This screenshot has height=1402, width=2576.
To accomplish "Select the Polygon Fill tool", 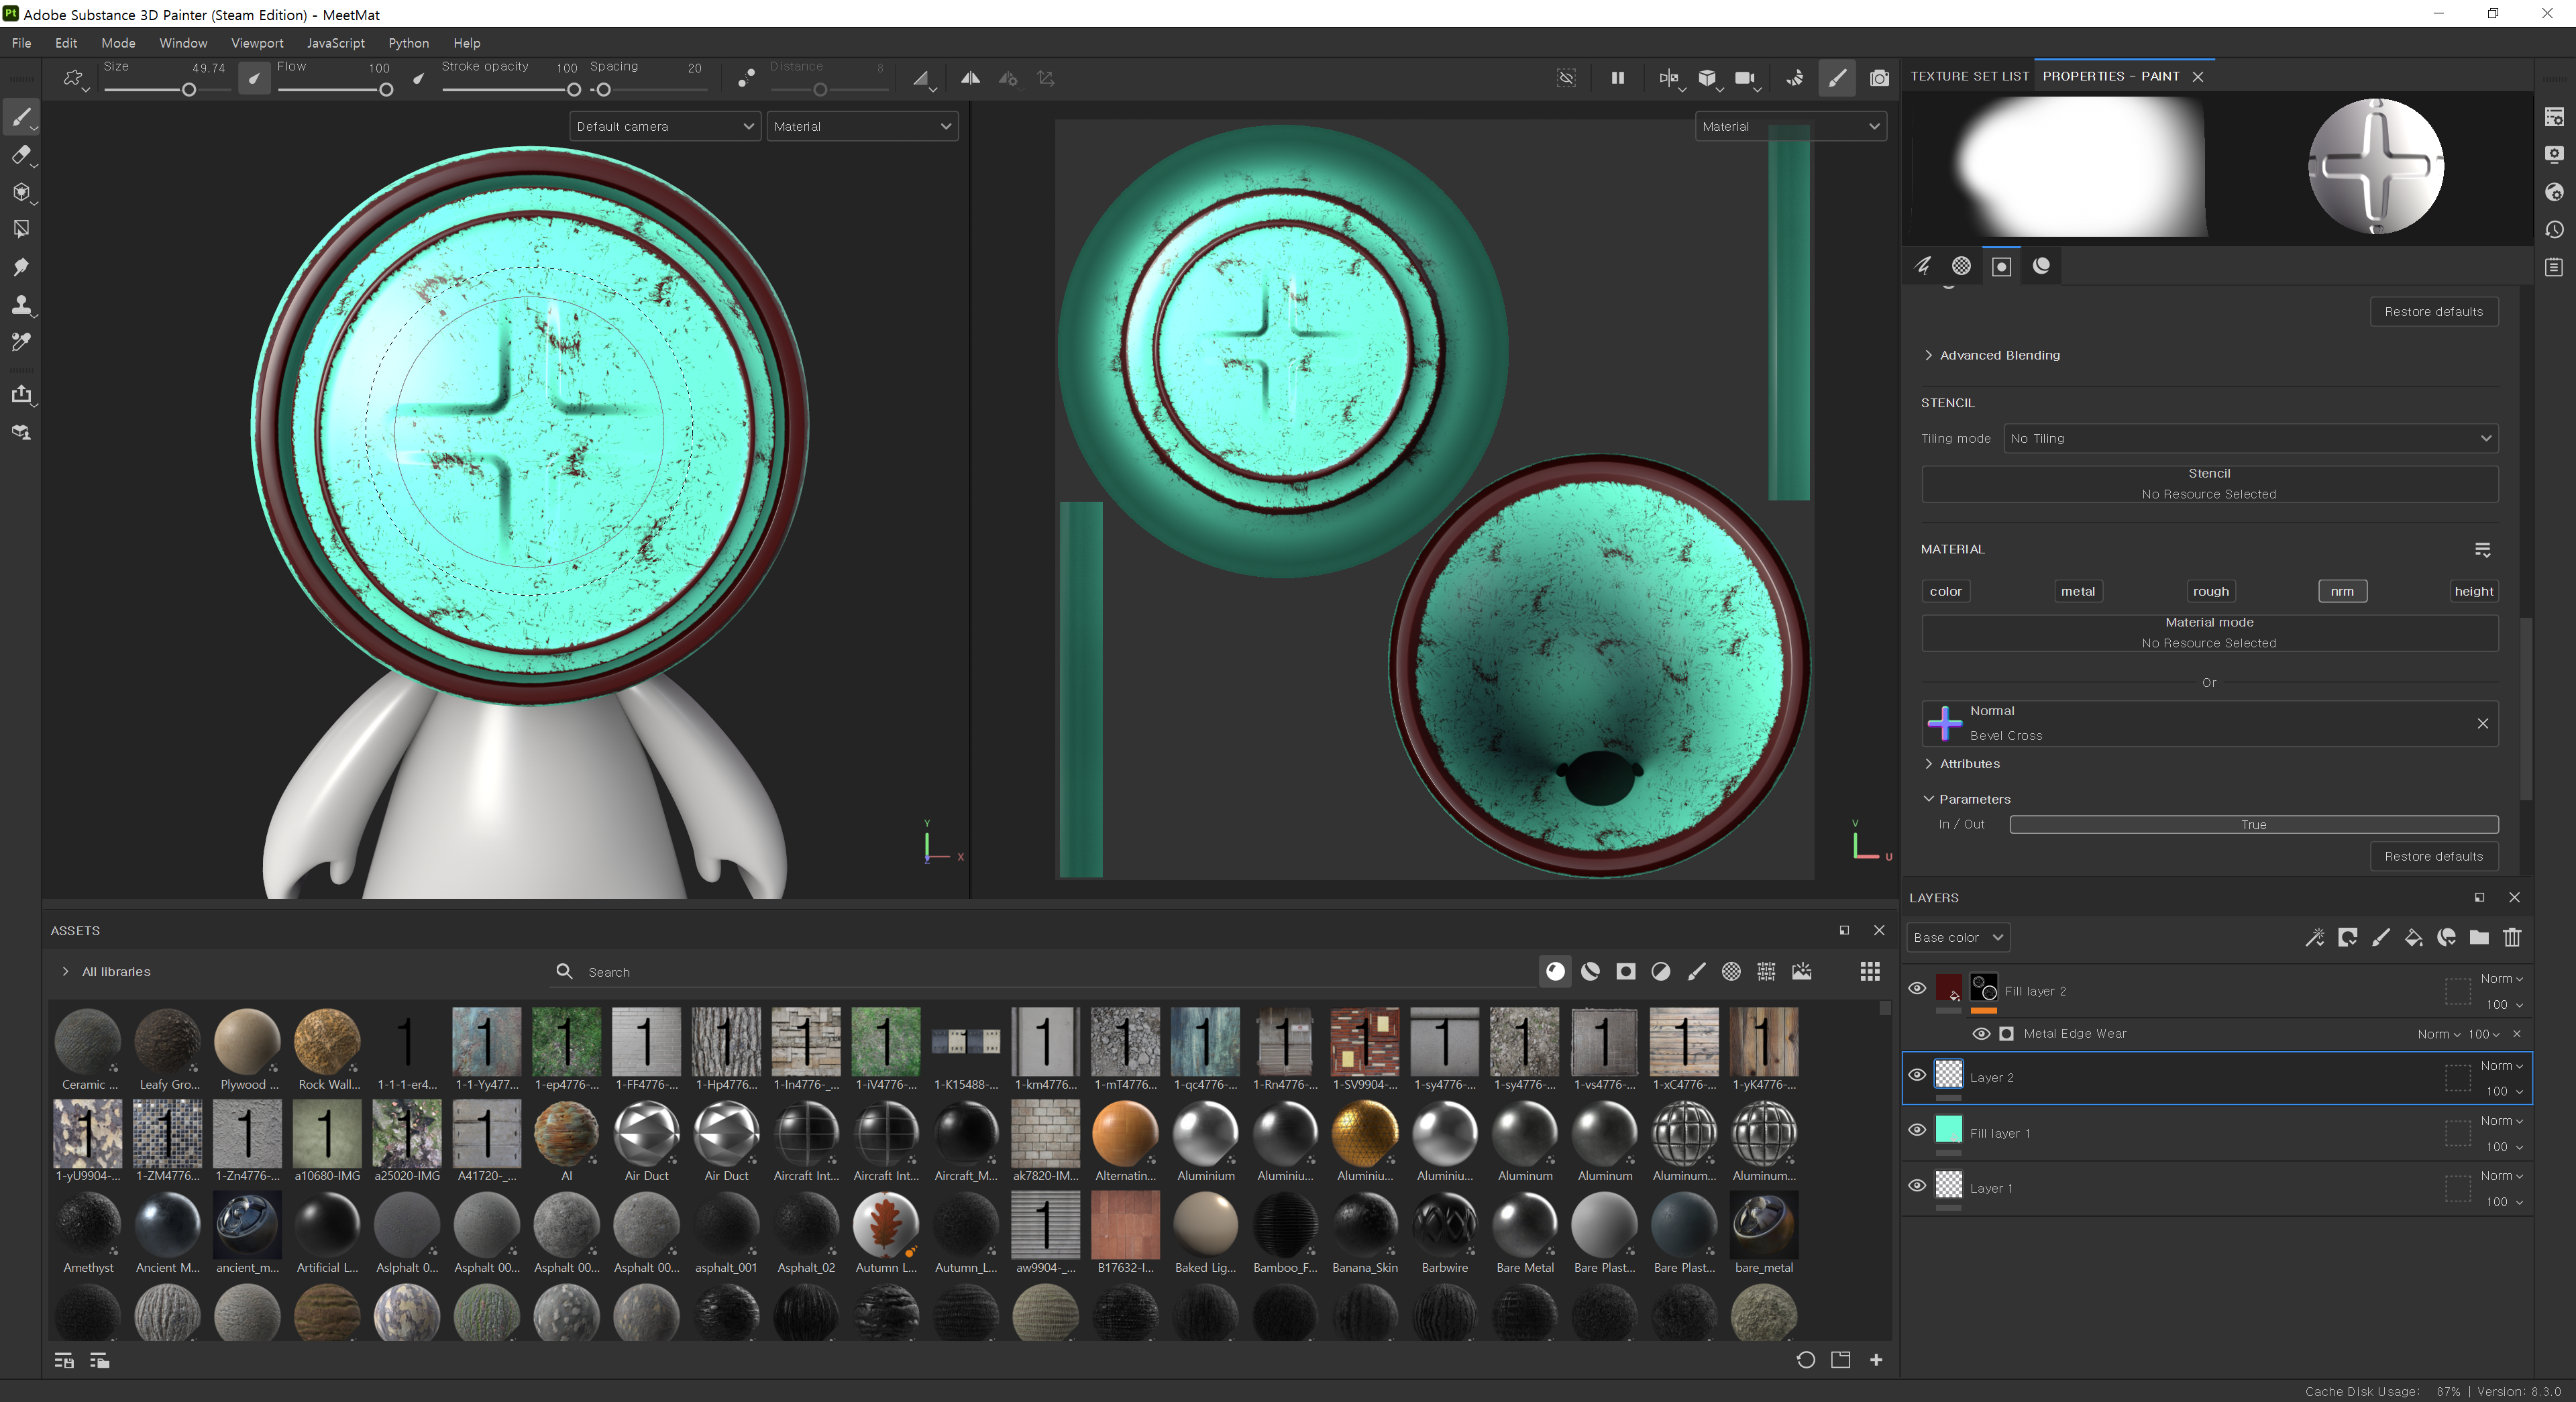I will click(21, 229).
